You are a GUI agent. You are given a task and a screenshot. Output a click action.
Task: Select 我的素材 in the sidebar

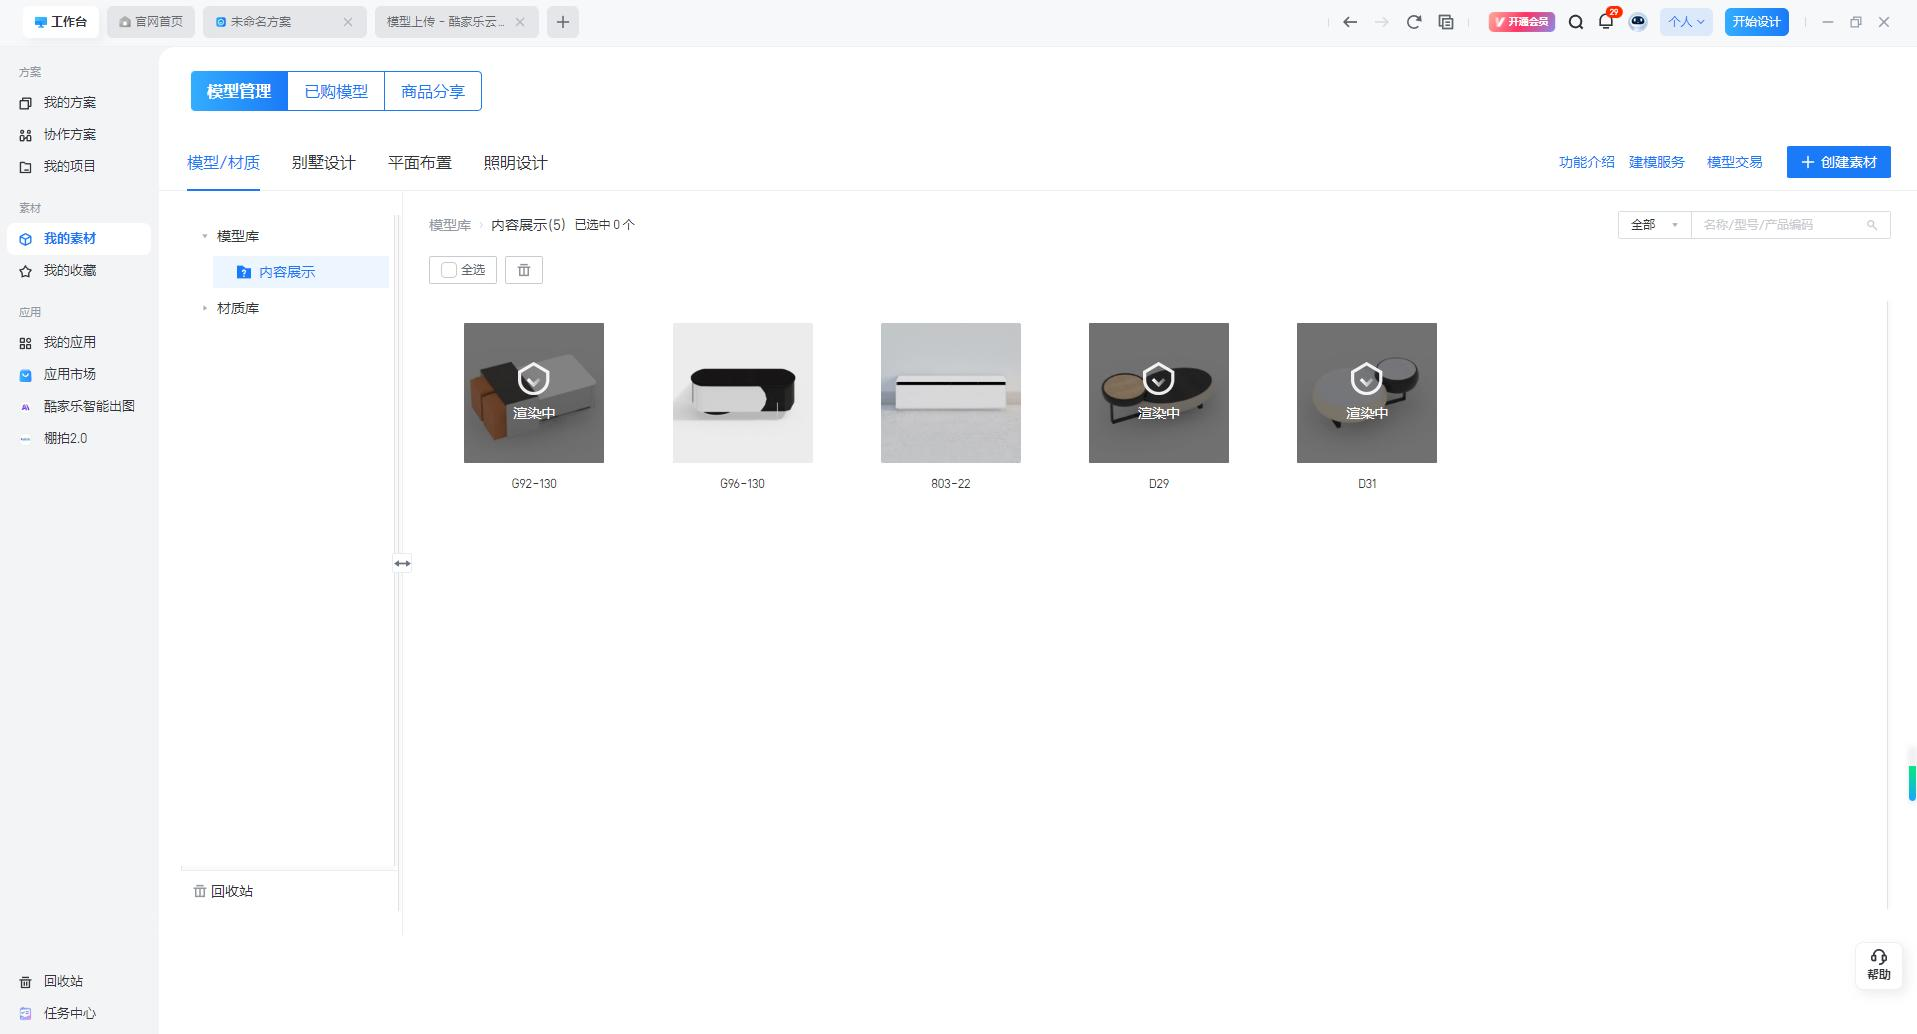[x=78, y=238]
